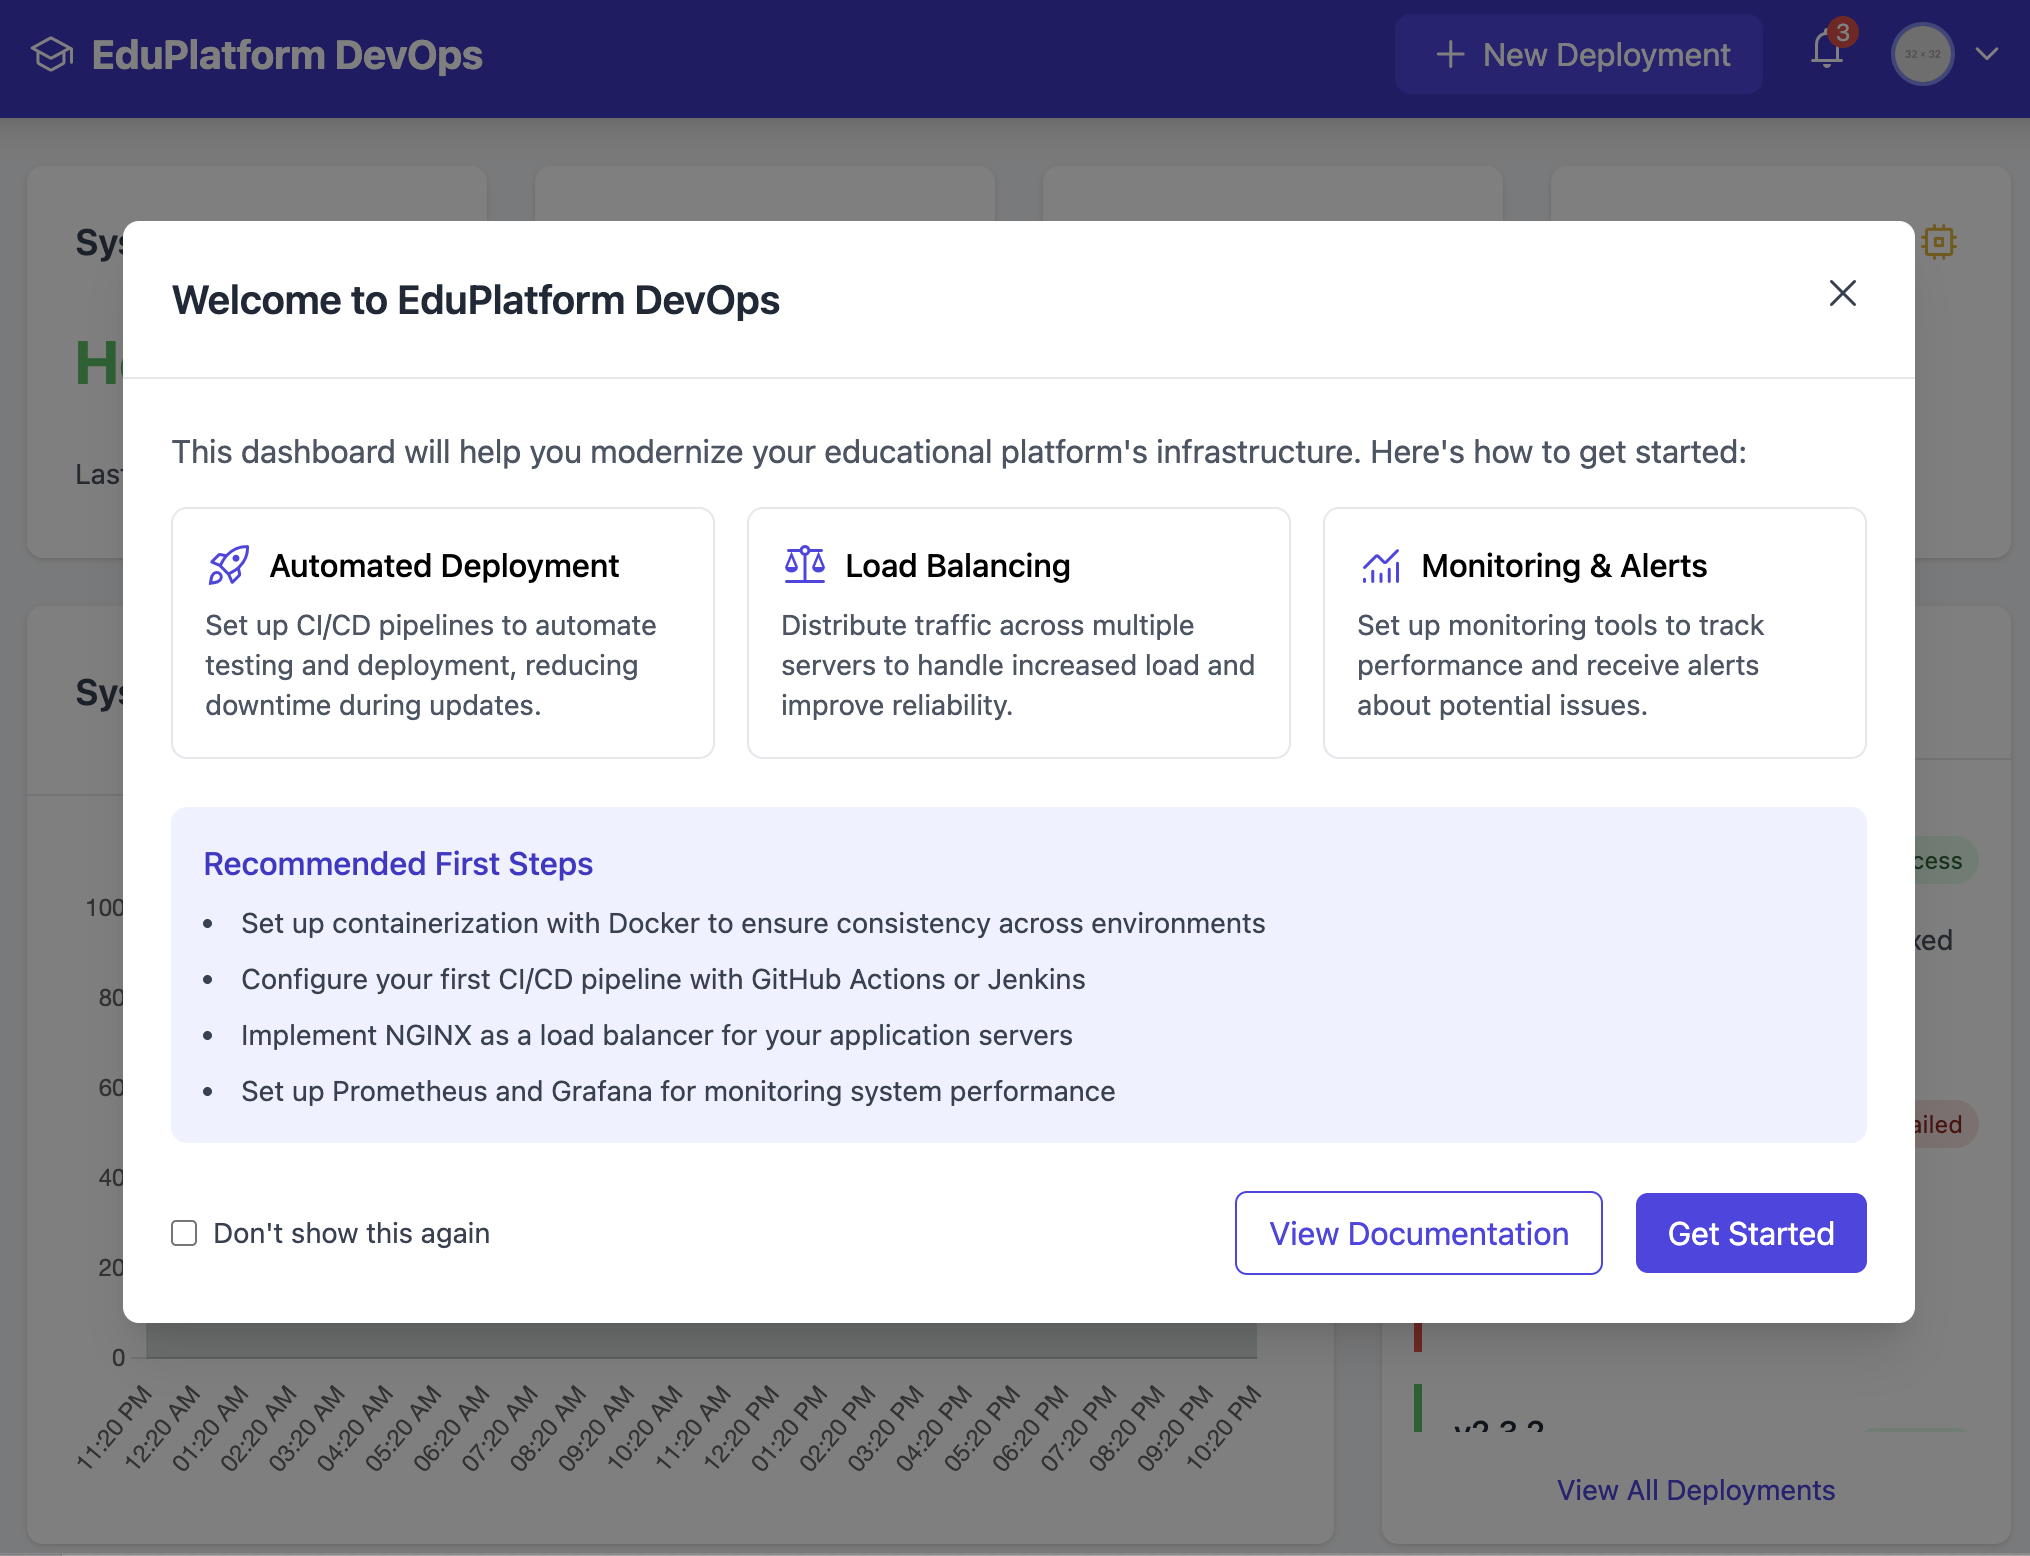2030x1556 pixels.
Task: Enable Don't show this again checkbox
Action: coord(184,1233)
